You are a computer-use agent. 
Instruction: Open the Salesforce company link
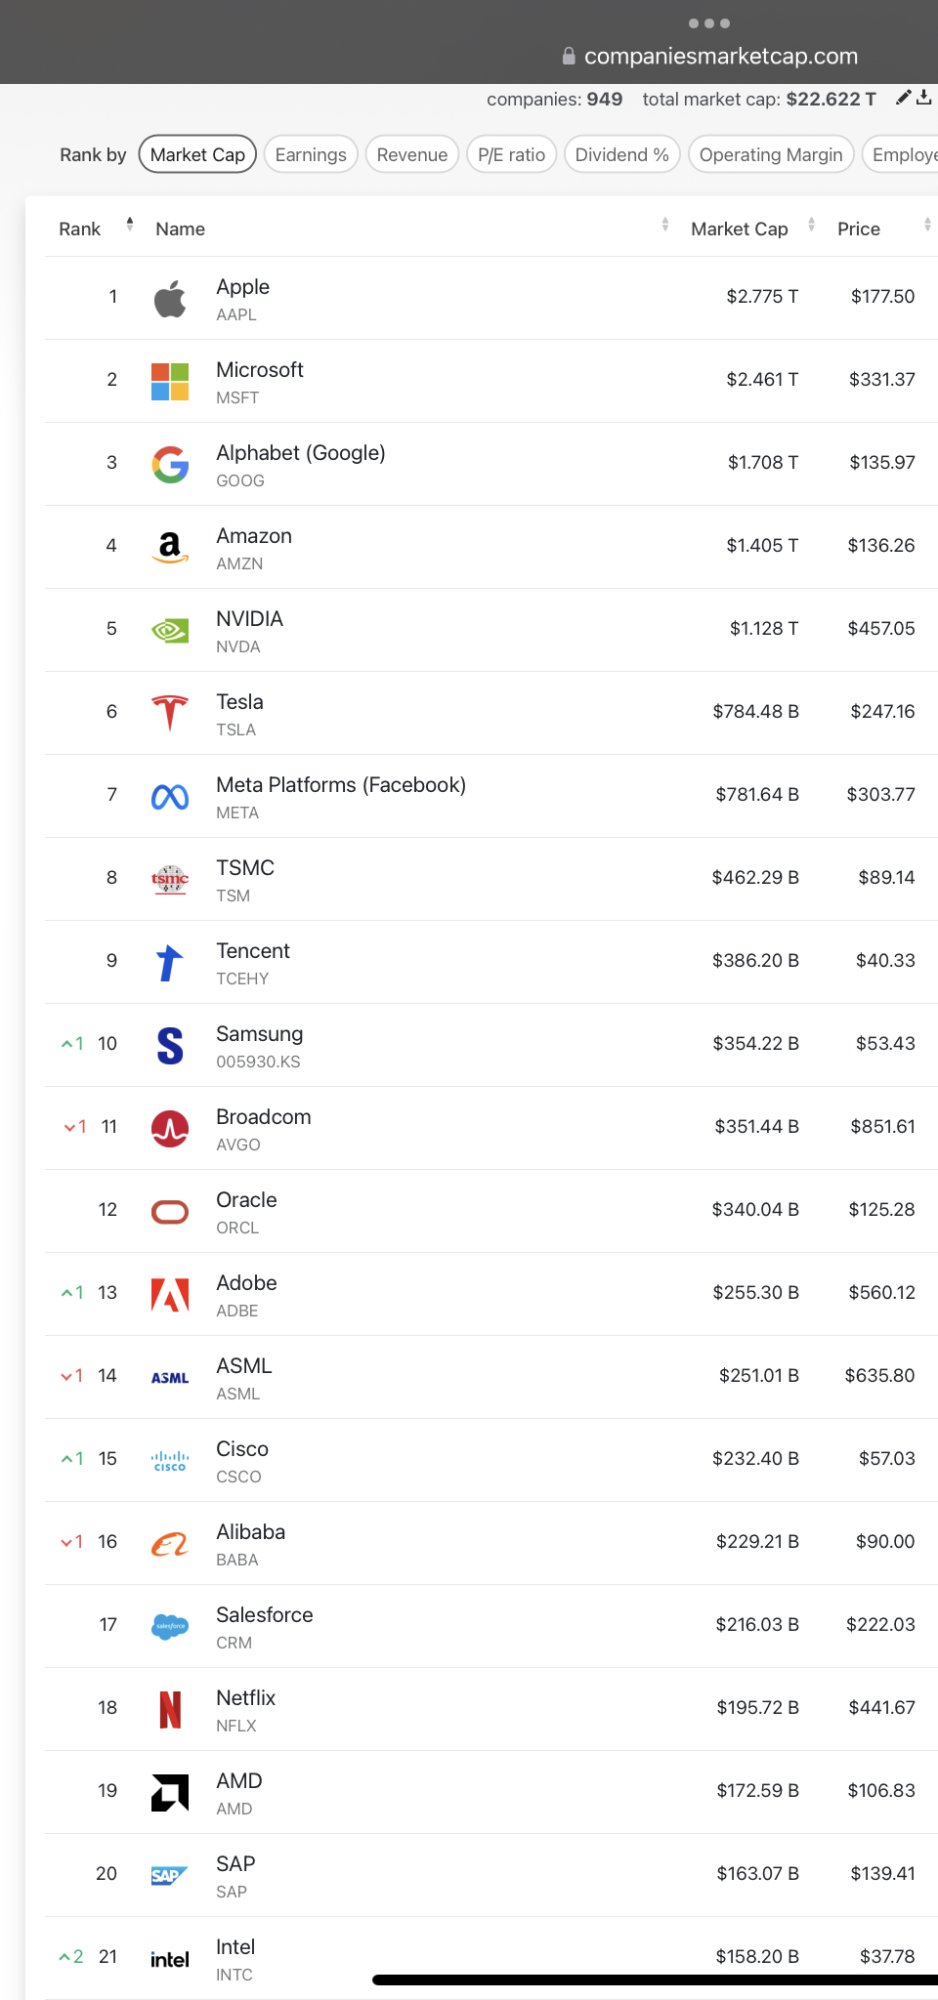click(264, 1615)
